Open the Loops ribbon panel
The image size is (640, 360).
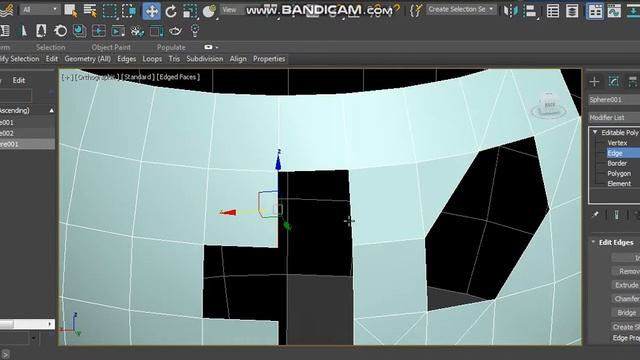point(152,59)
